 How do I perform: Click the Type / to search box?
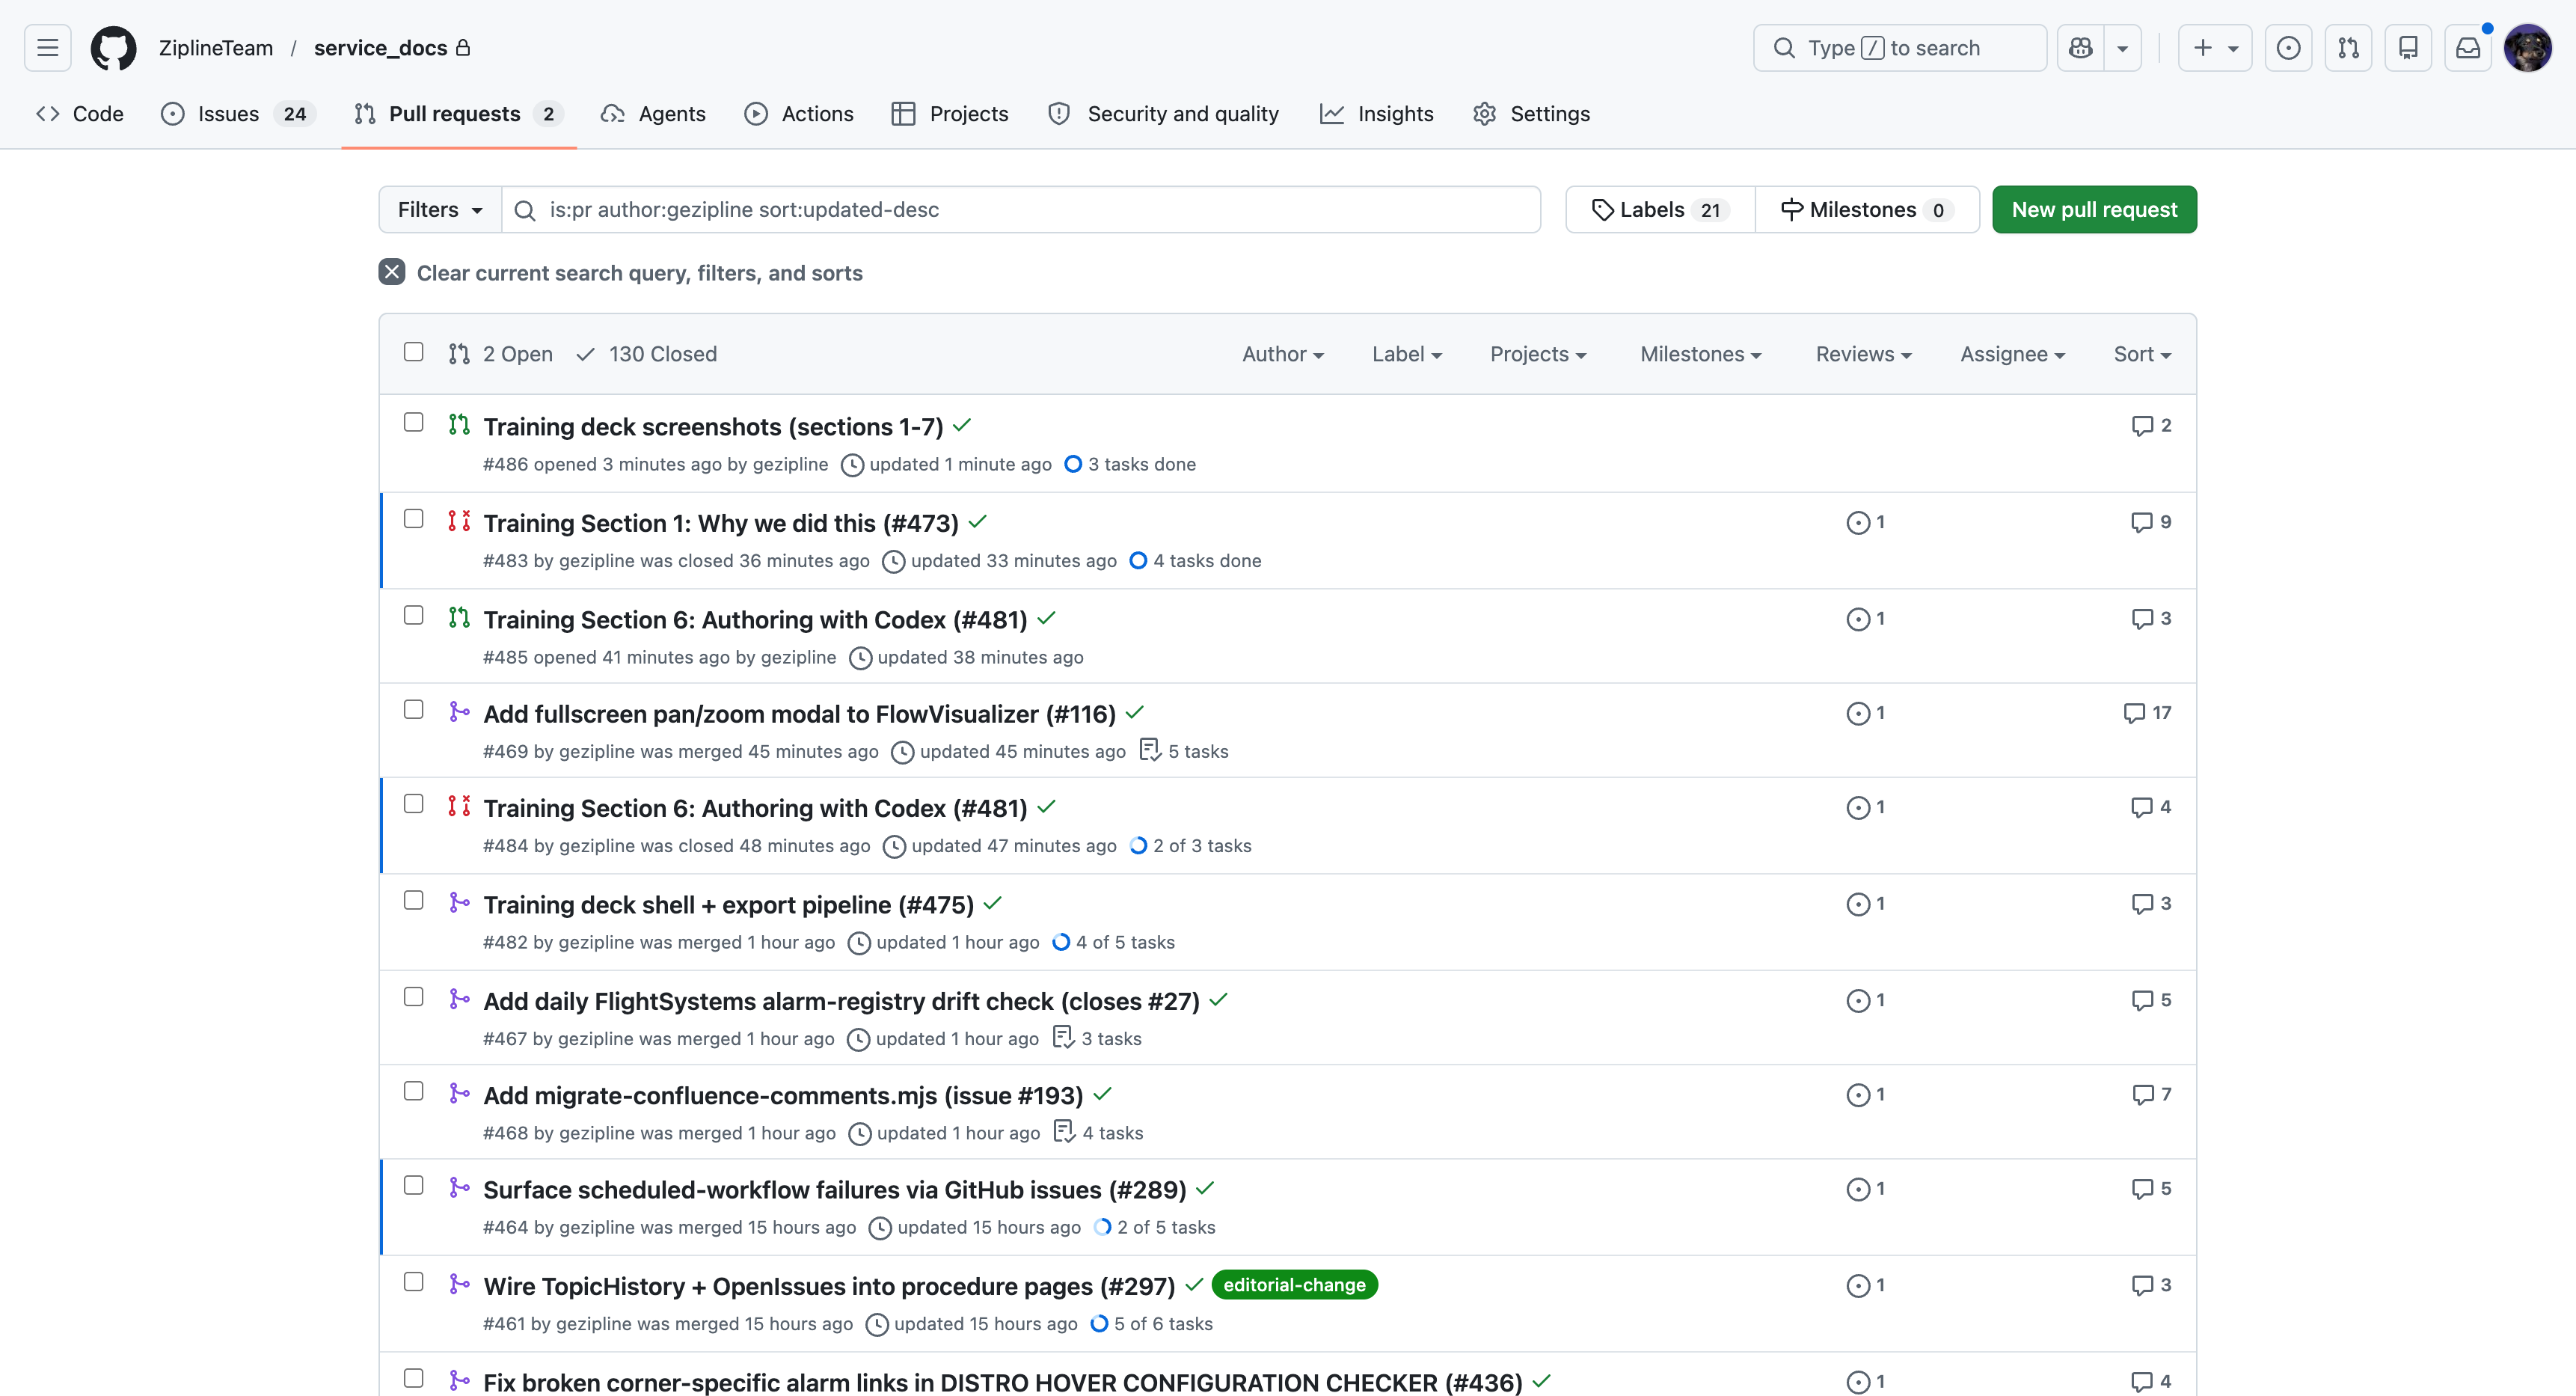[1899, 47]
